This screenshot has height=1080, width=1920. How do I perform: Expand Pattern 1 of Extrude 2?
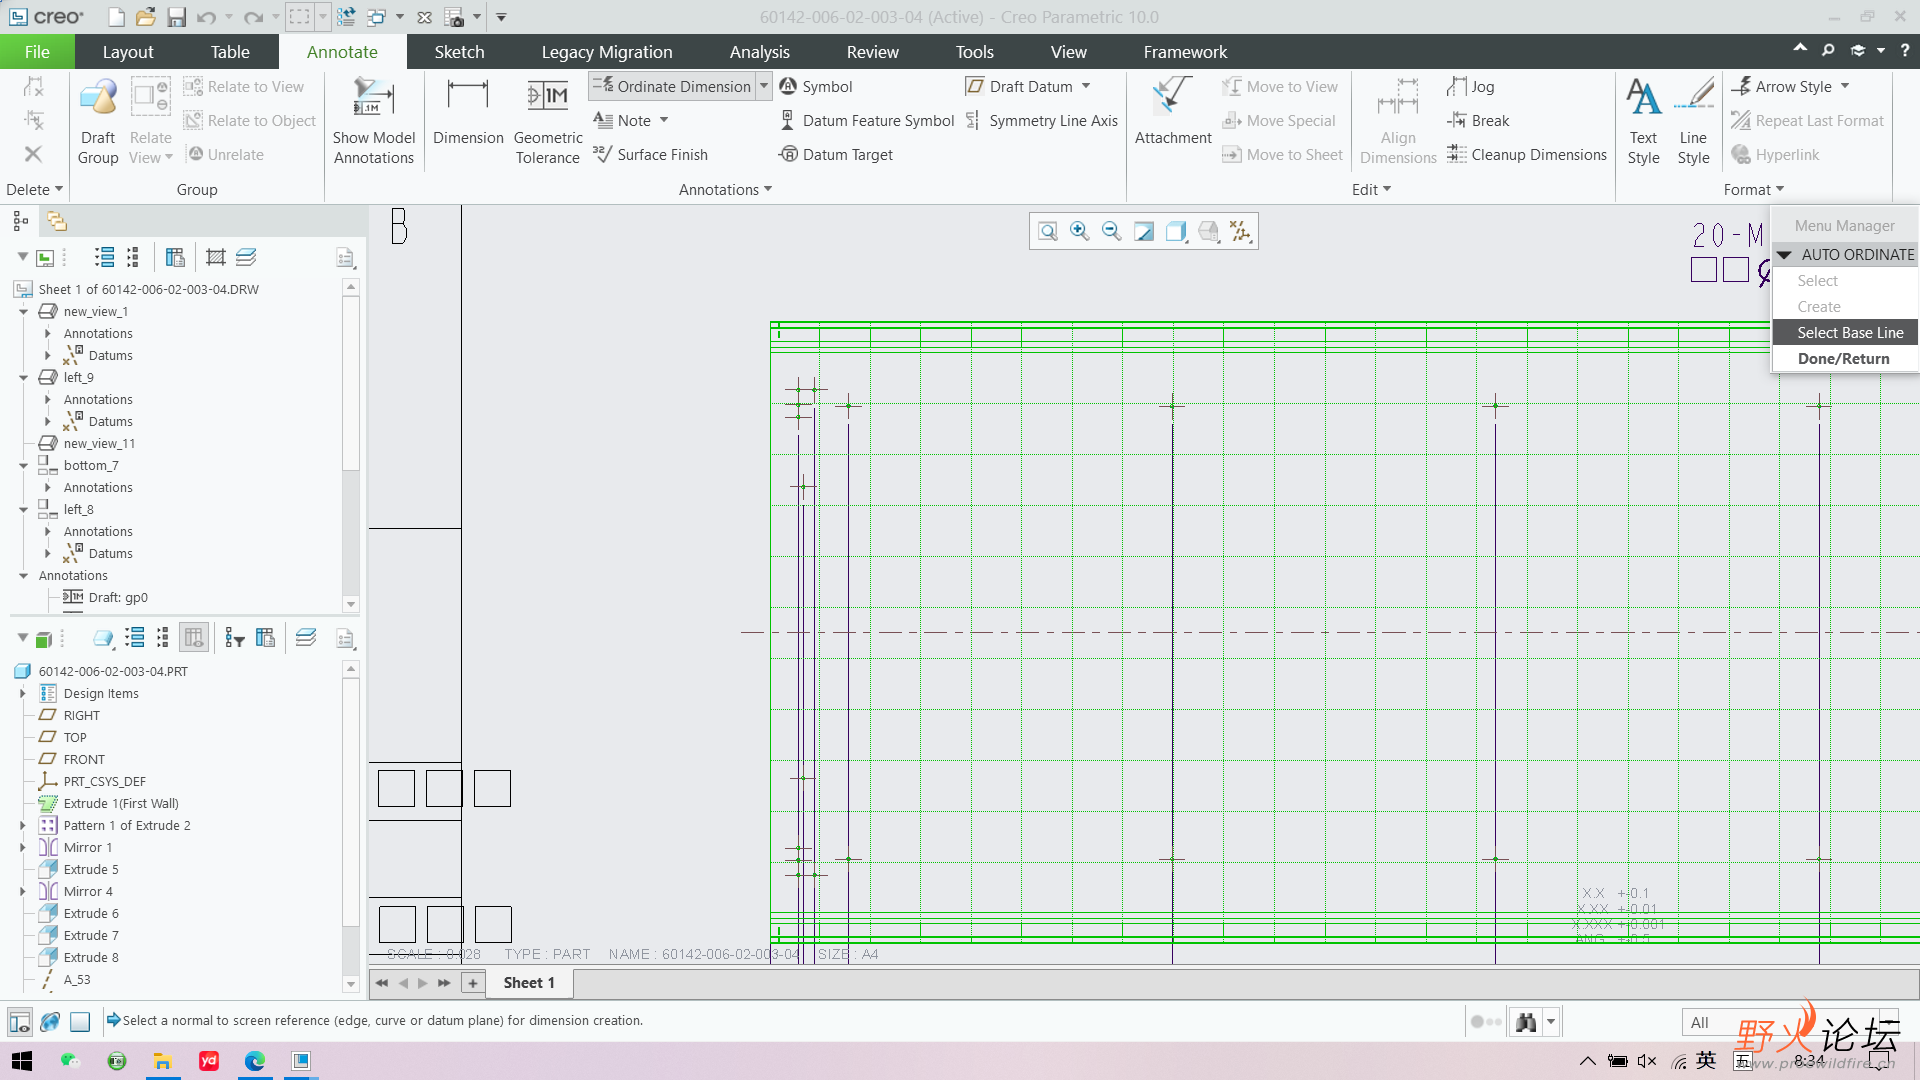(23, 826)
